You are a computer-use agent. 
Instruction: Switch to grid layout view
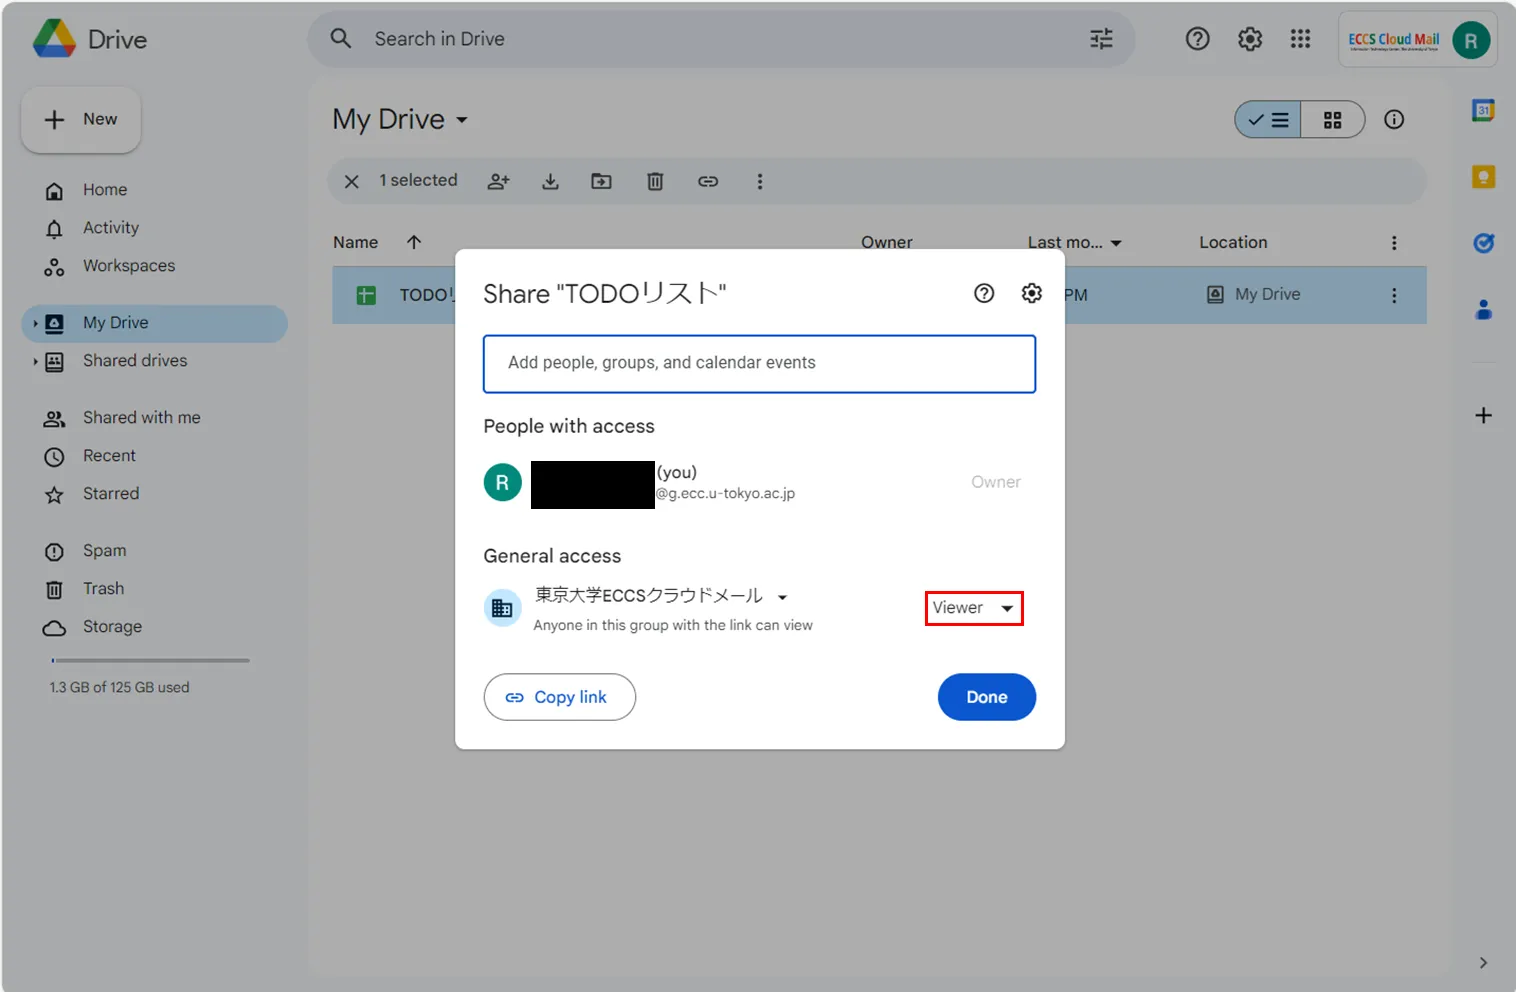1333,120
